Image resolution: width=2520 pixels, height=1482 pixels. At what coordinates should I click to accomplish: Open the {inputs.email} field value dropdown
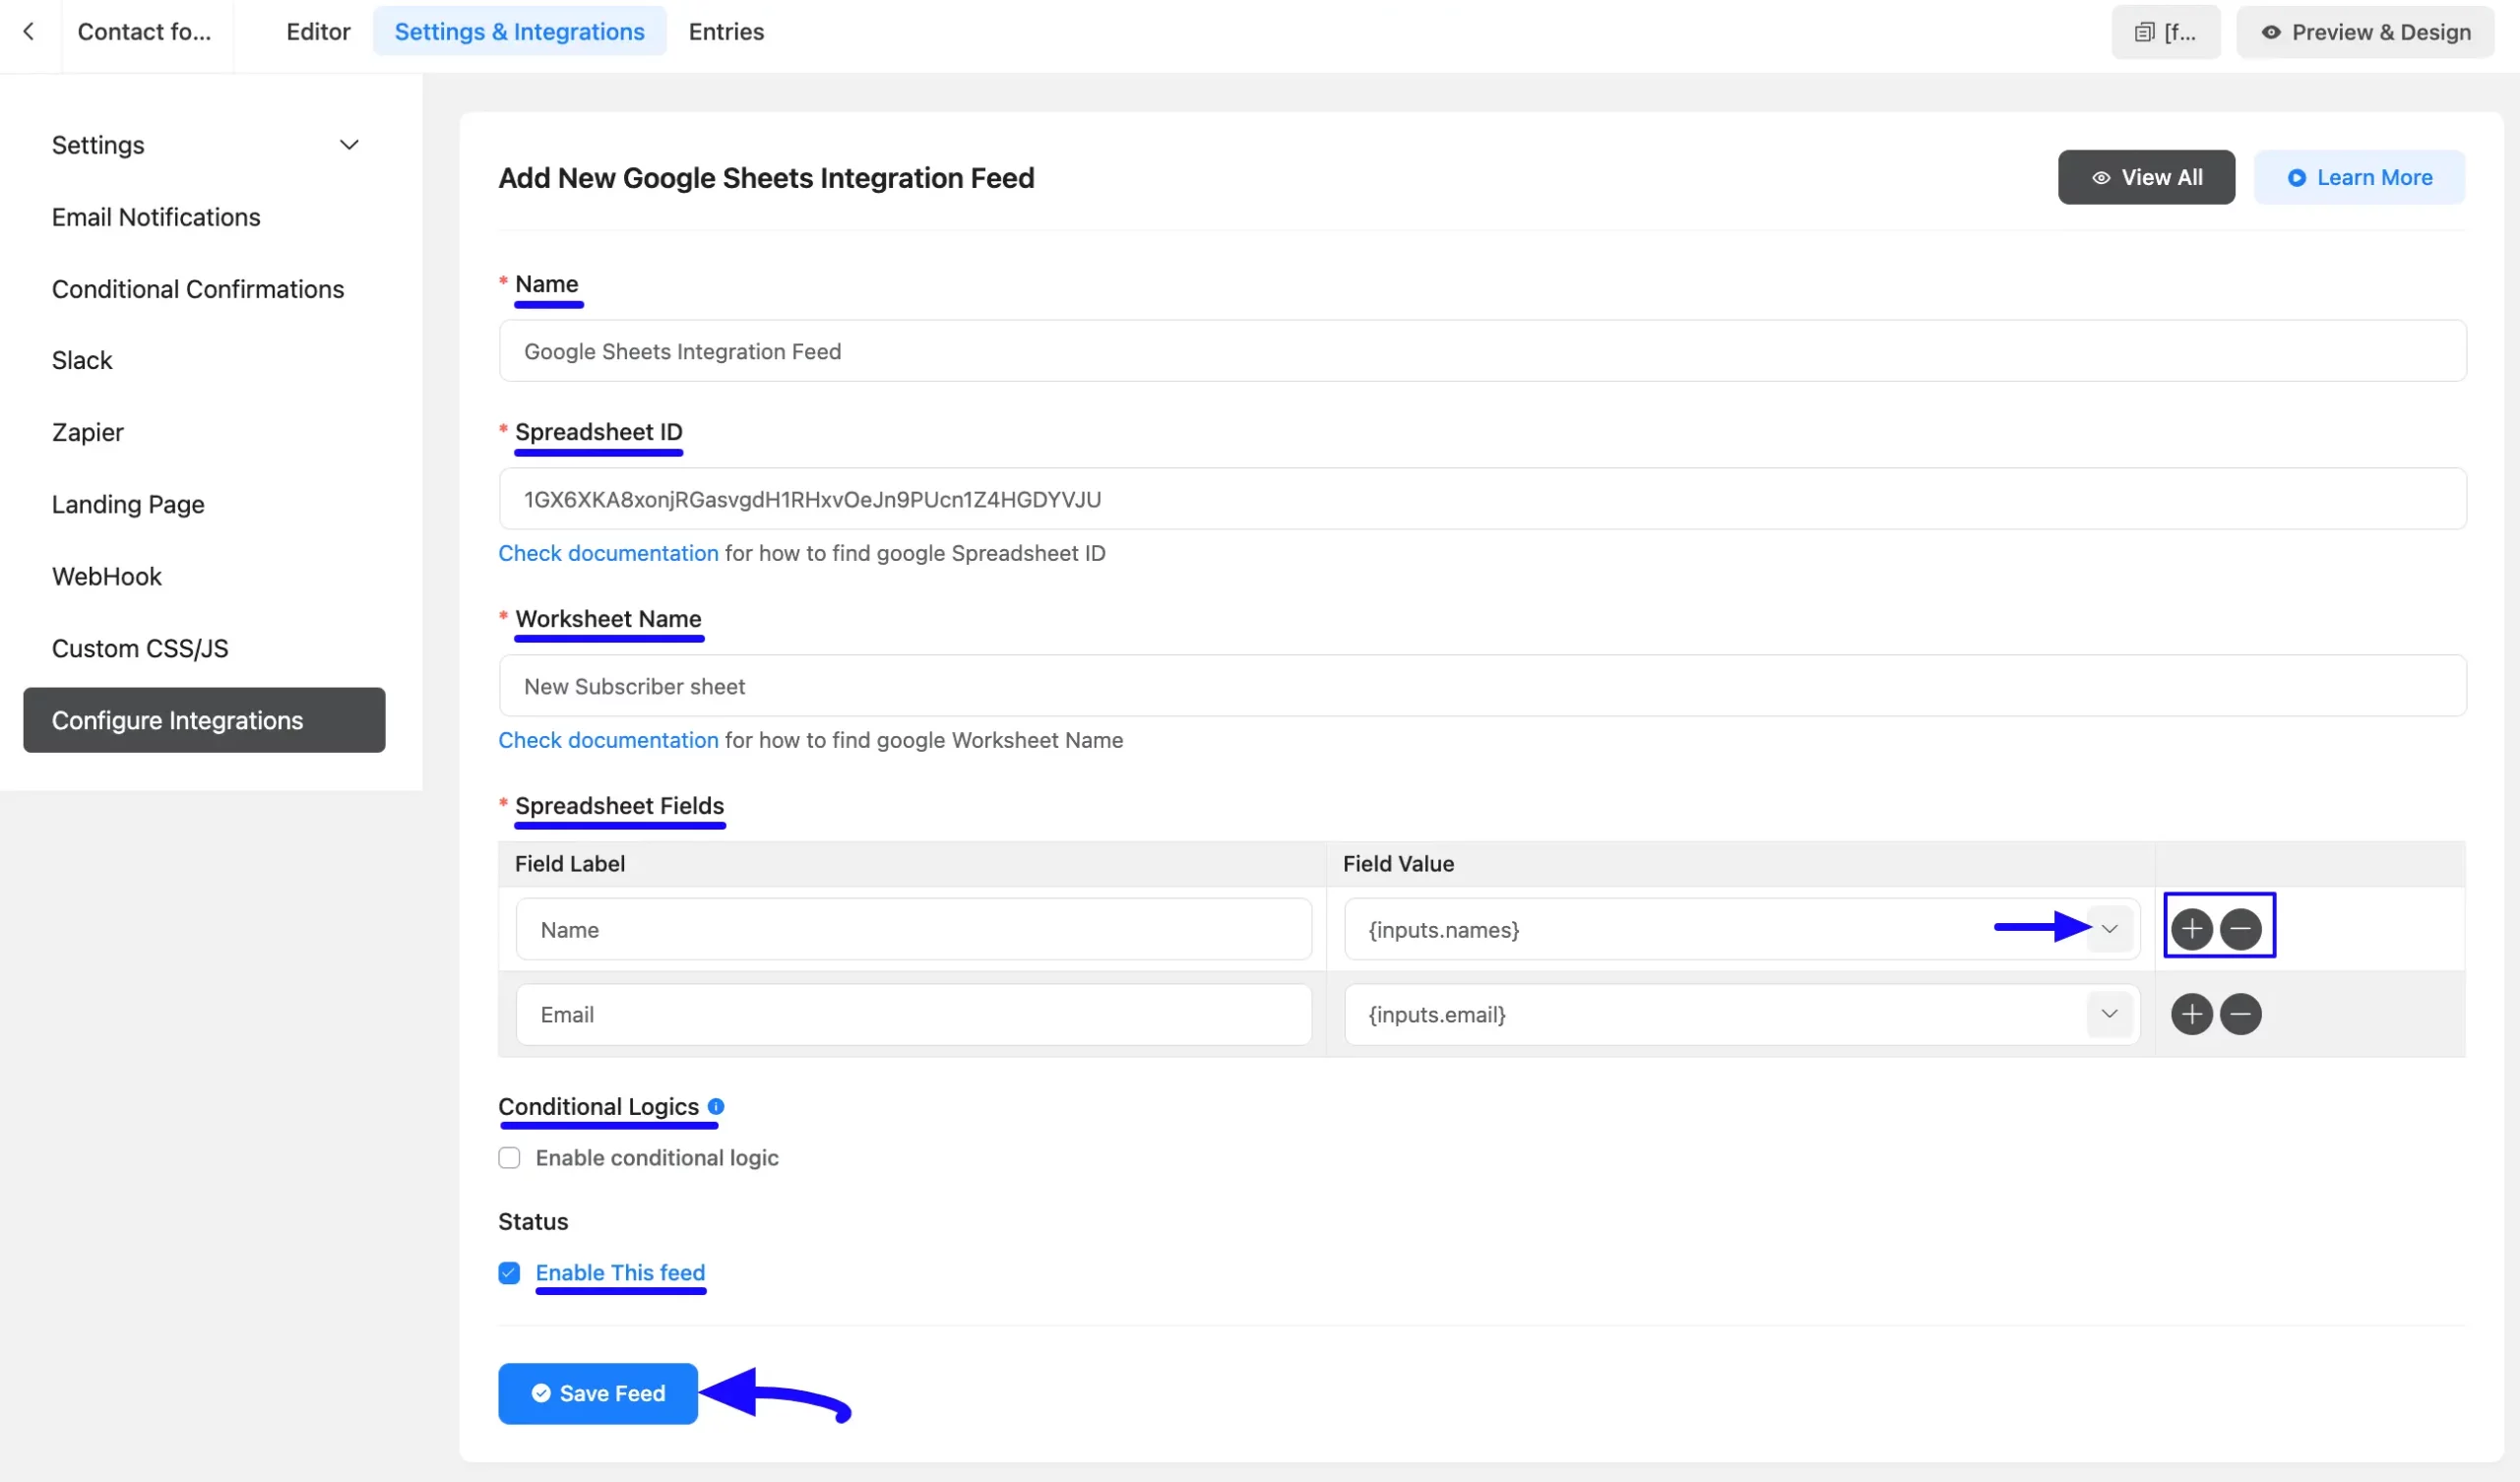coord(2109,1014)
